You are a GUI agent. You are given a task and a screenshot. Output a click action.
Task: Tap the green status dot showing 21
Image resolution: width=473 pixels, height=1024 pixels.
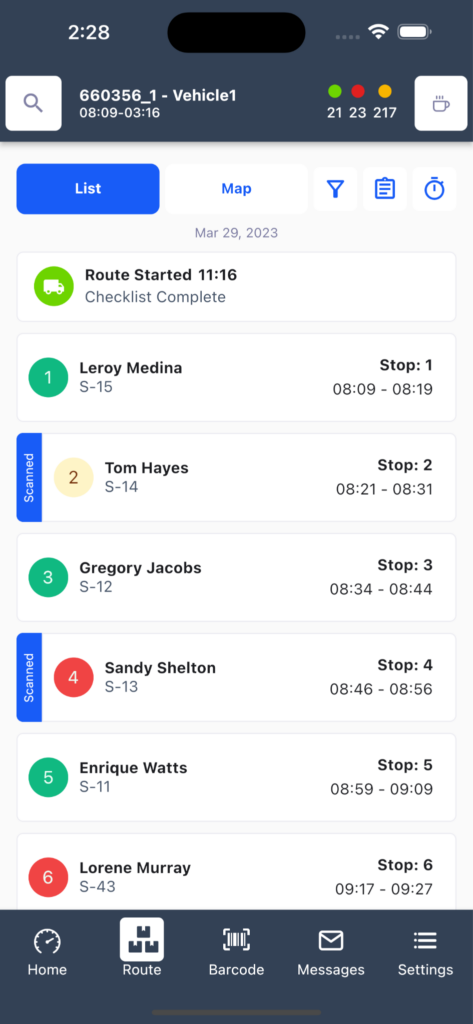tap(334, 91)
